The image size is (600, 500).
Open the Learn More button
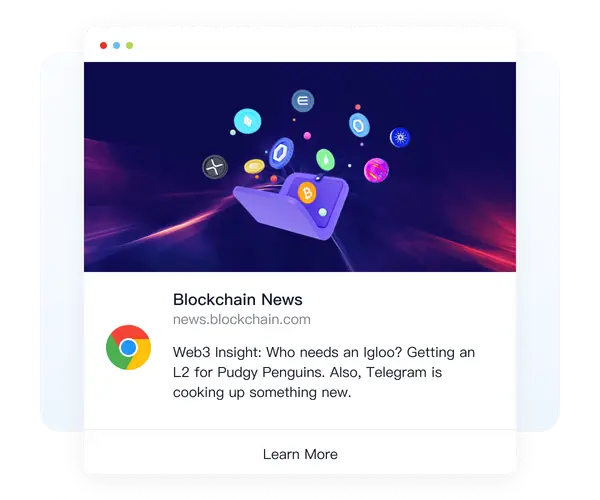300,454
